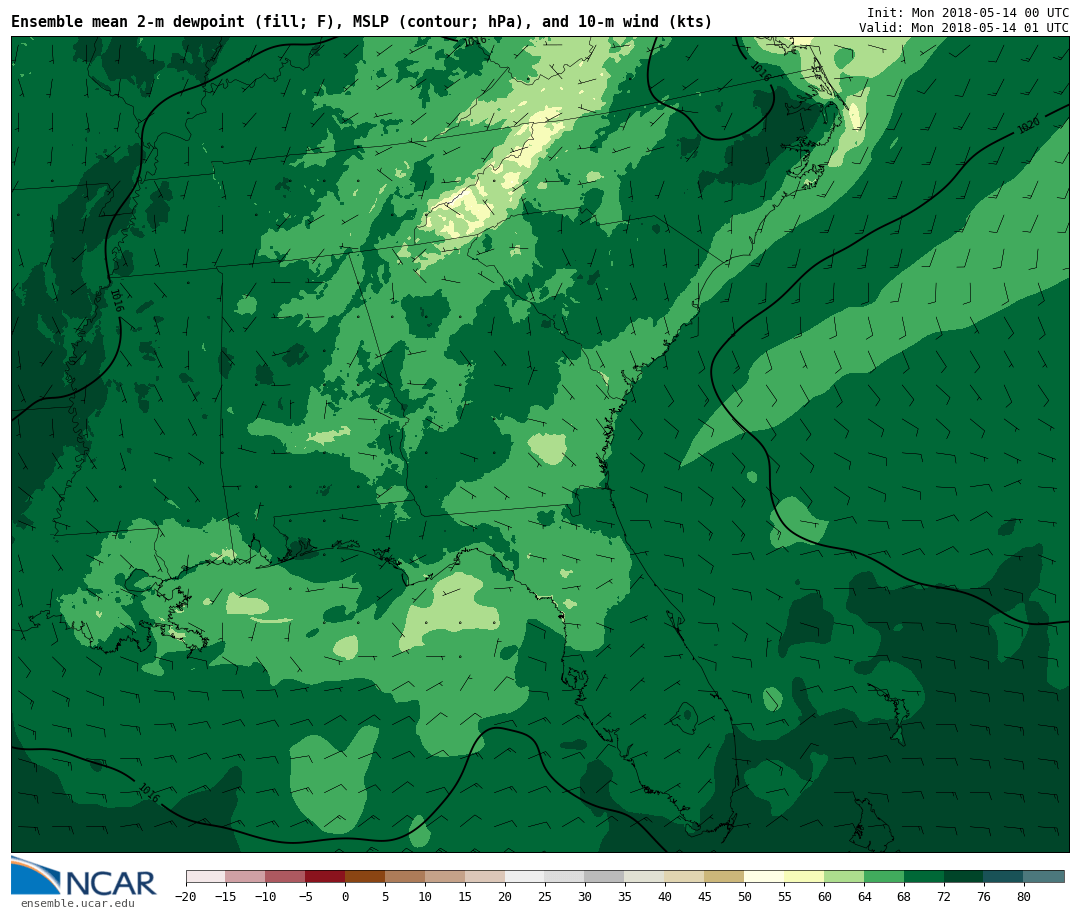Click the NCAR logo
Screen dimensions: 1080x915
[x=83, y=876]
